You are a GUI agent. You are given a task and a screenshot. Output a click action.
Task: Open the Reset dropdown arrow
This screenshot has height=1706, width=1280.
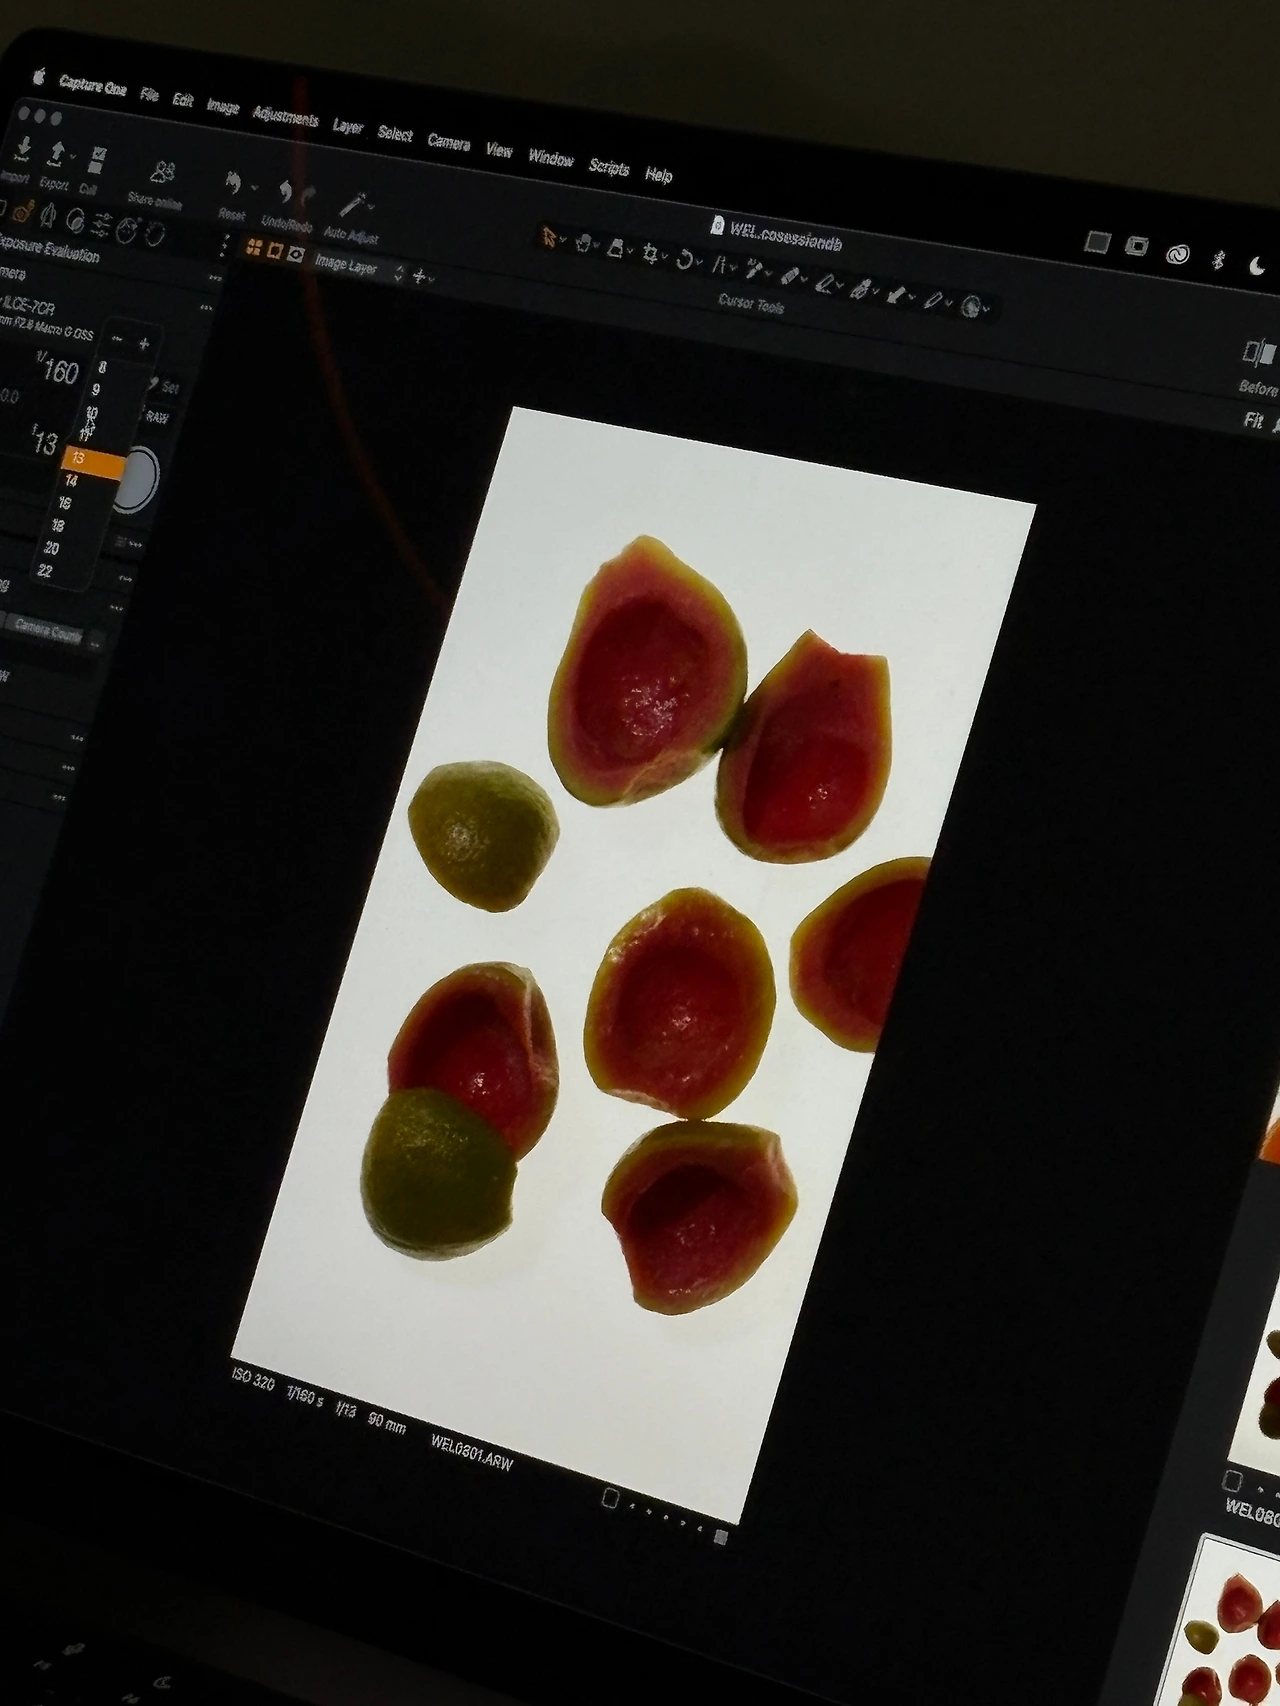(x=254, y=188)
